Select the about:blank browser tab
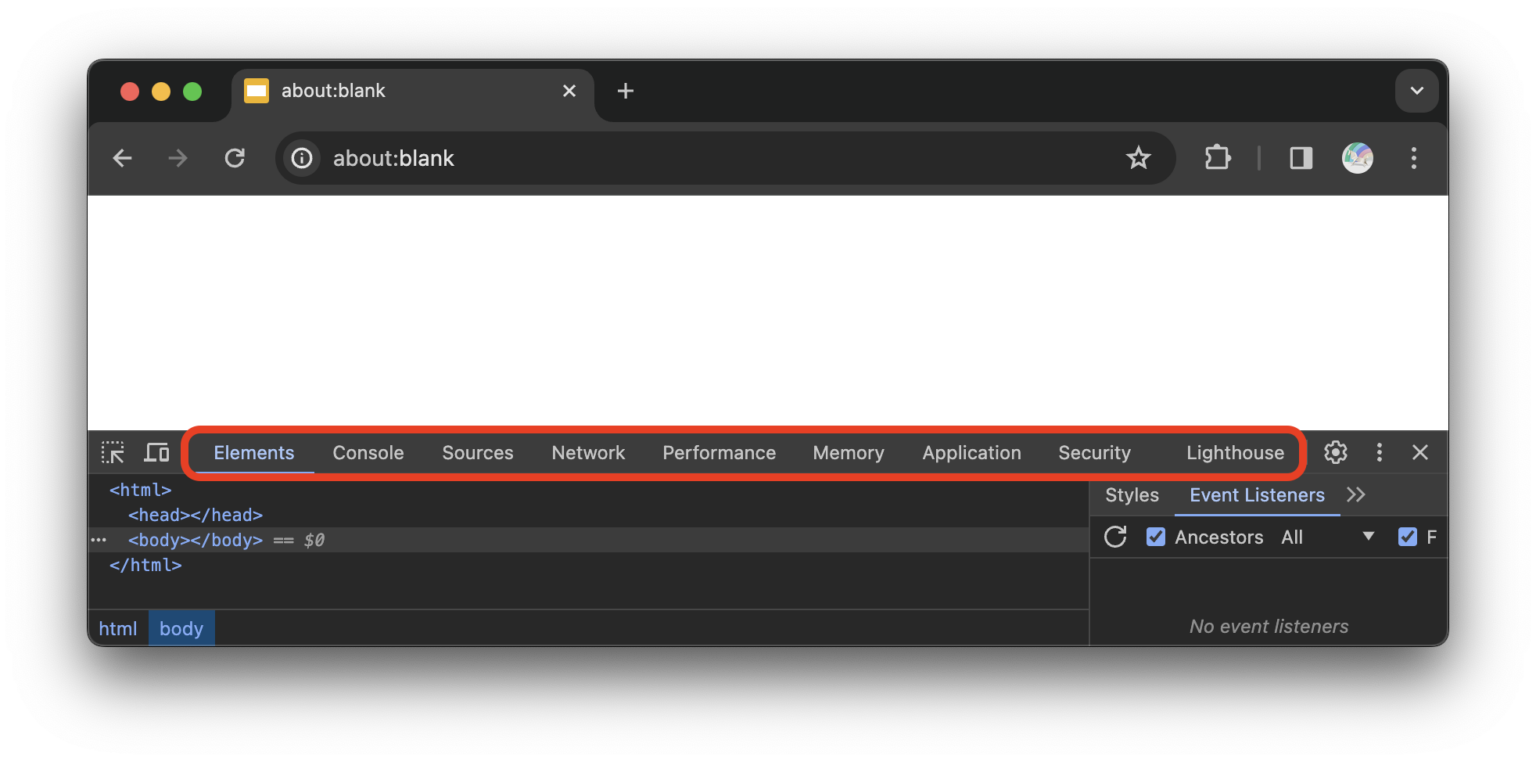1536x762 pixels. click(413, 91)
